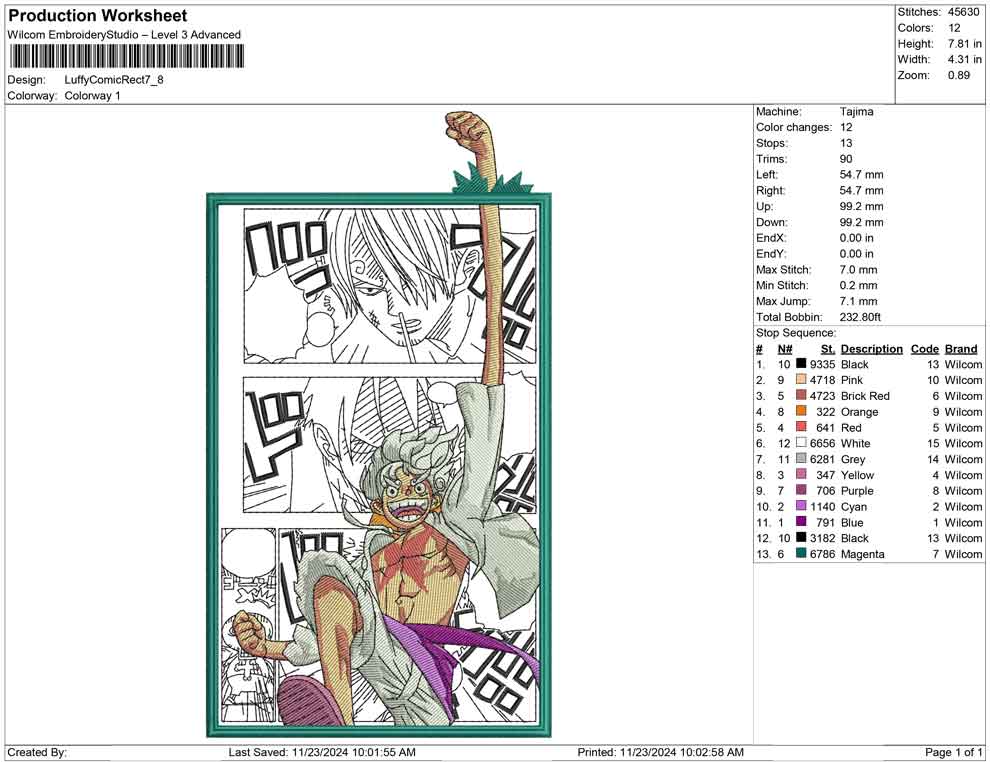Click the Max Stitch value 7.0 mm

pos(859,270)
